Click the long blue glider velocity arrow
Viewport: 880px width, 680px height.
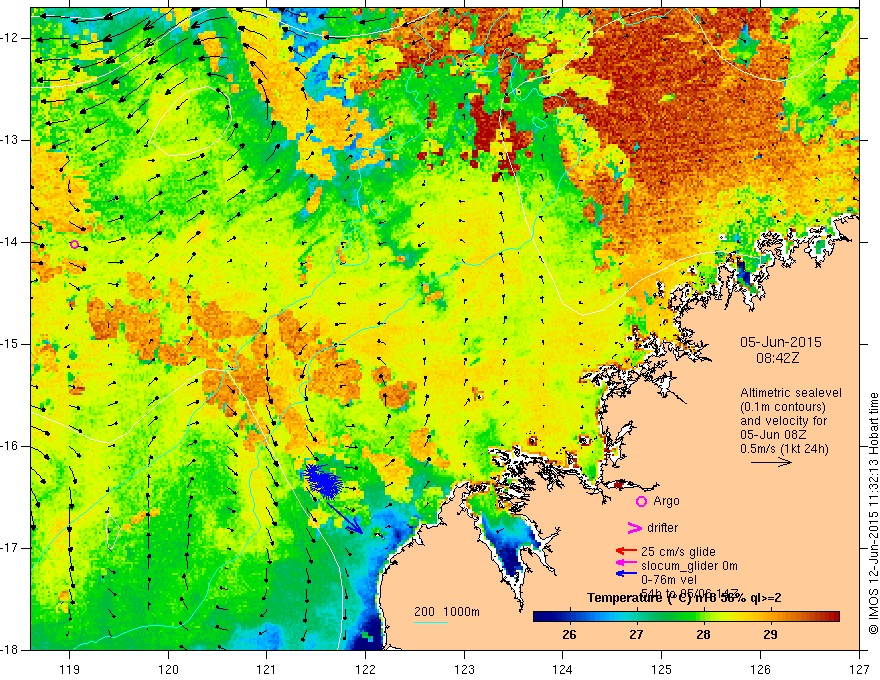click(x=345, y=517)
